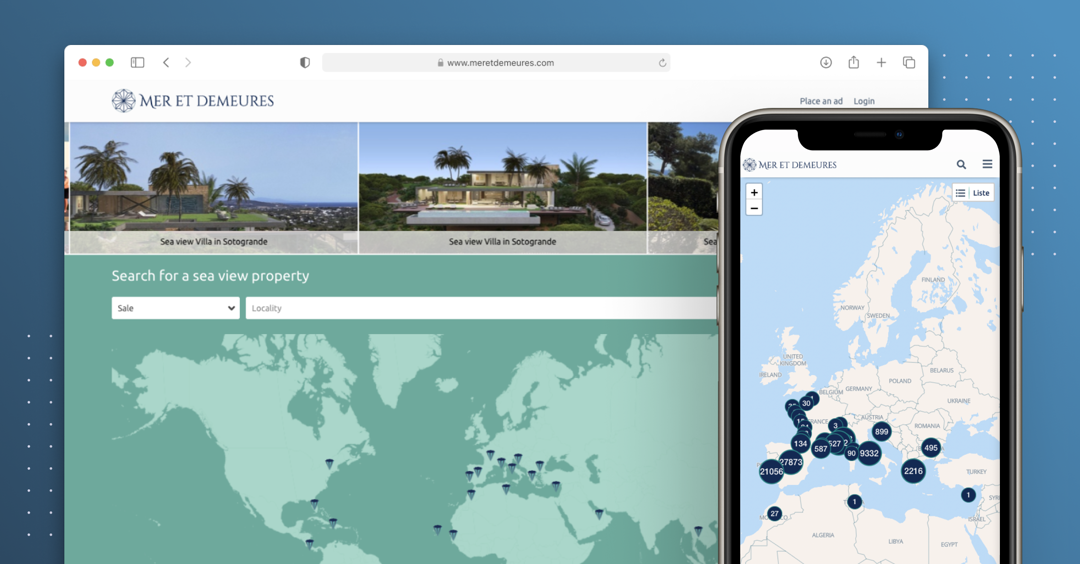Select the 9332 map cluster
Viewport: 1080px width, 564px height.
869,453
